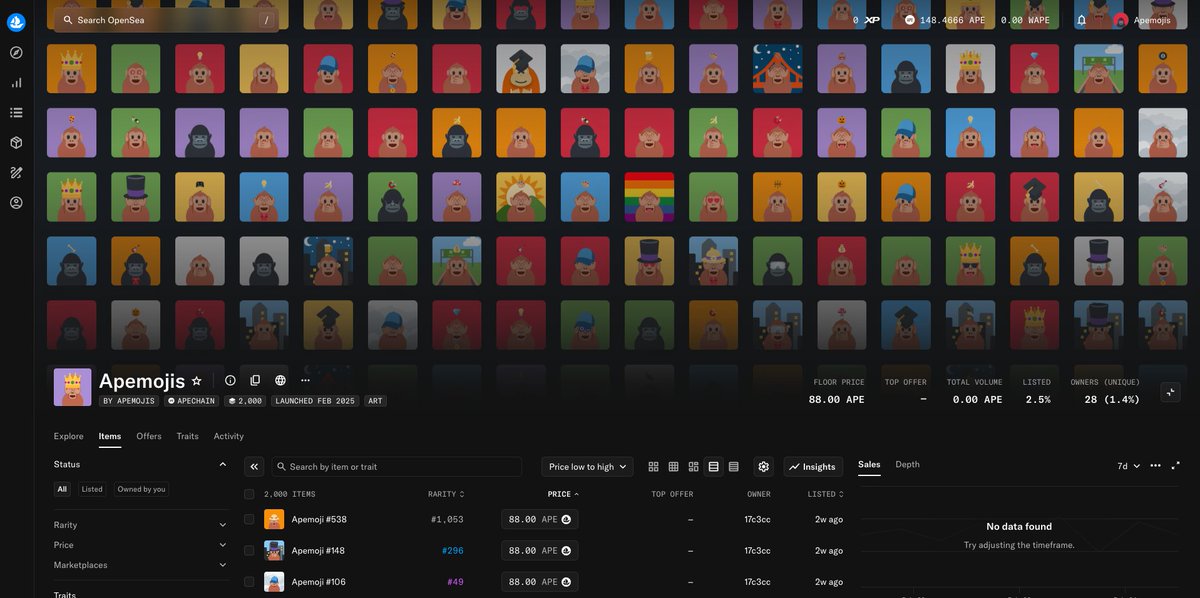Image resolution: width=1200 pixels, height=598 pixels.
Task: Switch to the Traits tab
Action: coord(187,436)
